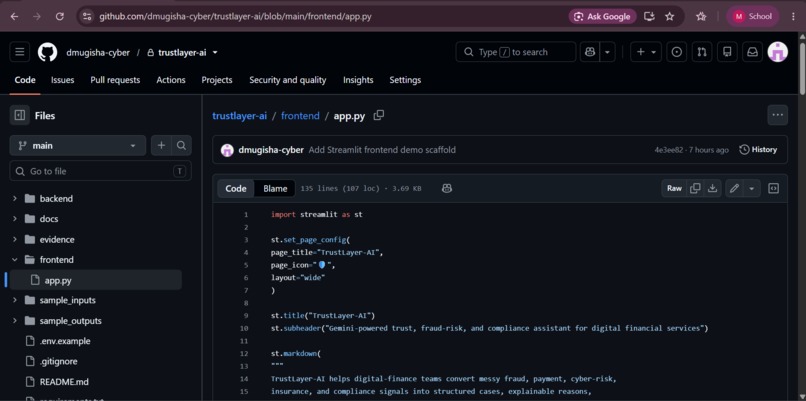Open the Issues repository tab
The width and height of the screenshot is (806, 401).
click(x=62, y=80)
